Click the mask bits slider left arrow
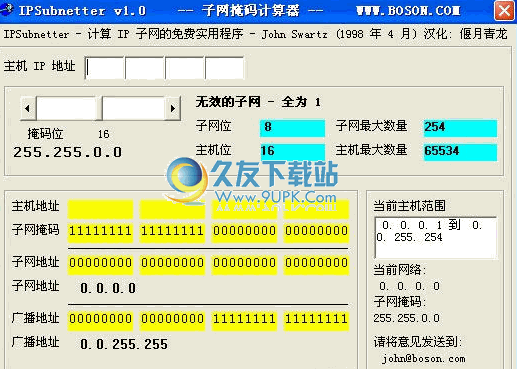Image resolution: width=517 pixels, height=369 pixels. pyautogui.click(x=28, y=108)
